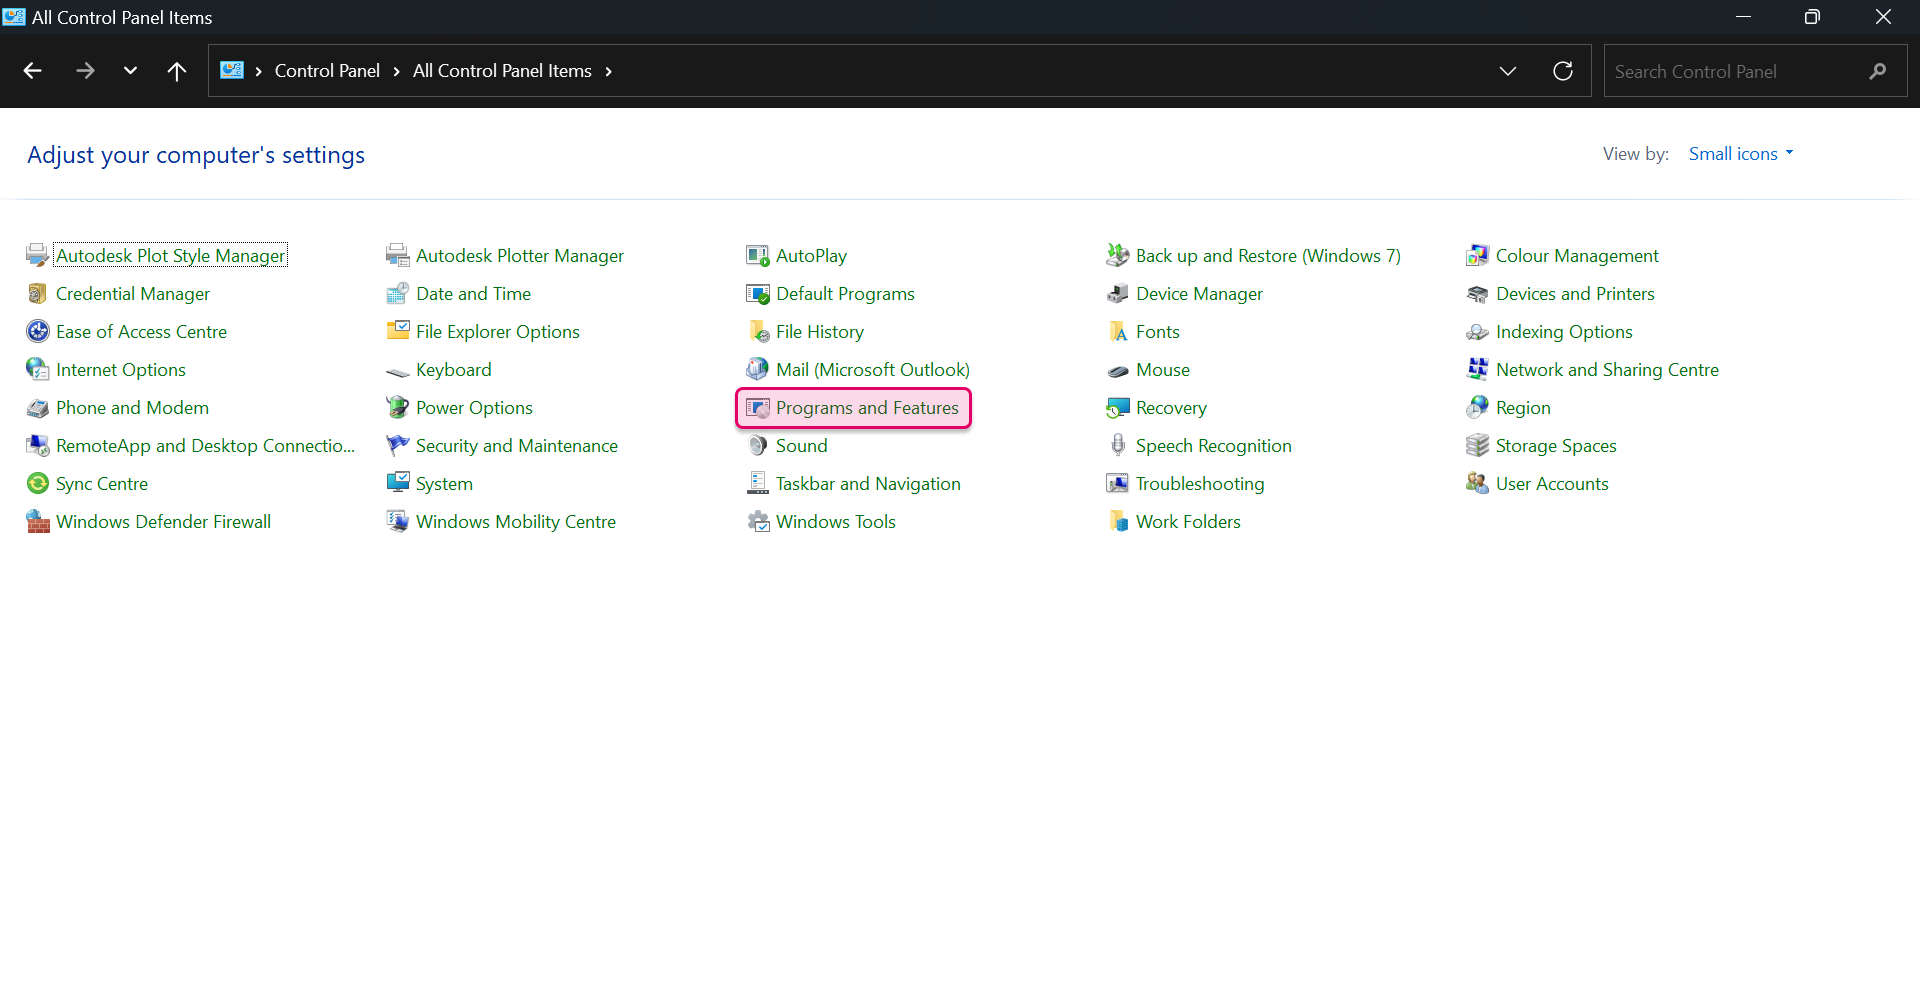Click the Device Manager icon
Image resolution: width=1920 pixels, height=989 pixels.
(1118, 294)
